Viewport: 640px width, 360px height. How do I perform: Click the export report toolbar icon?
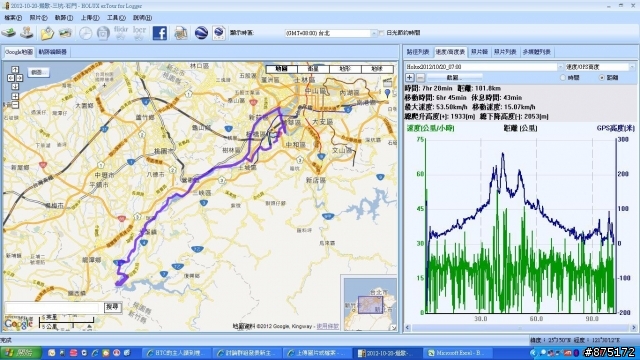coord(181,33)
